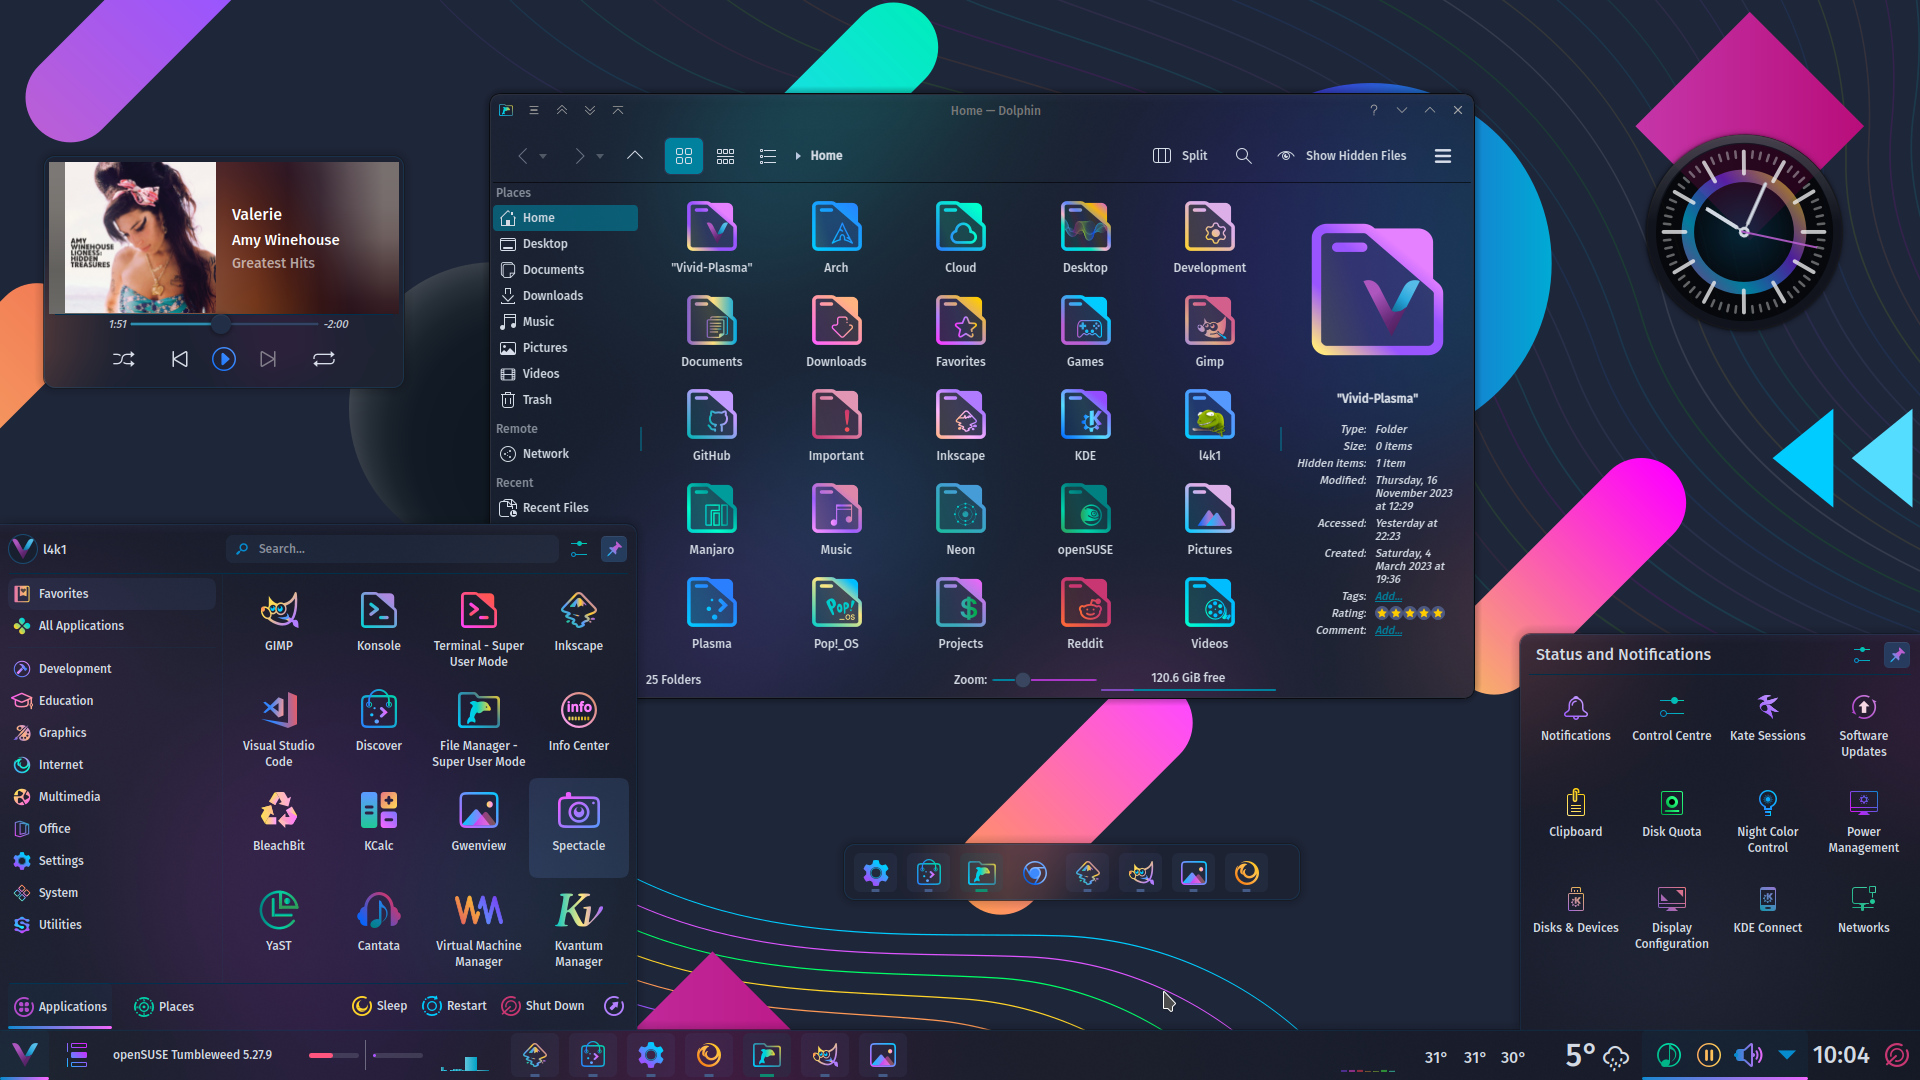1920x1080 pixels.
Task: Go to Downloads in Places sidebar
Action: [566, 296]
